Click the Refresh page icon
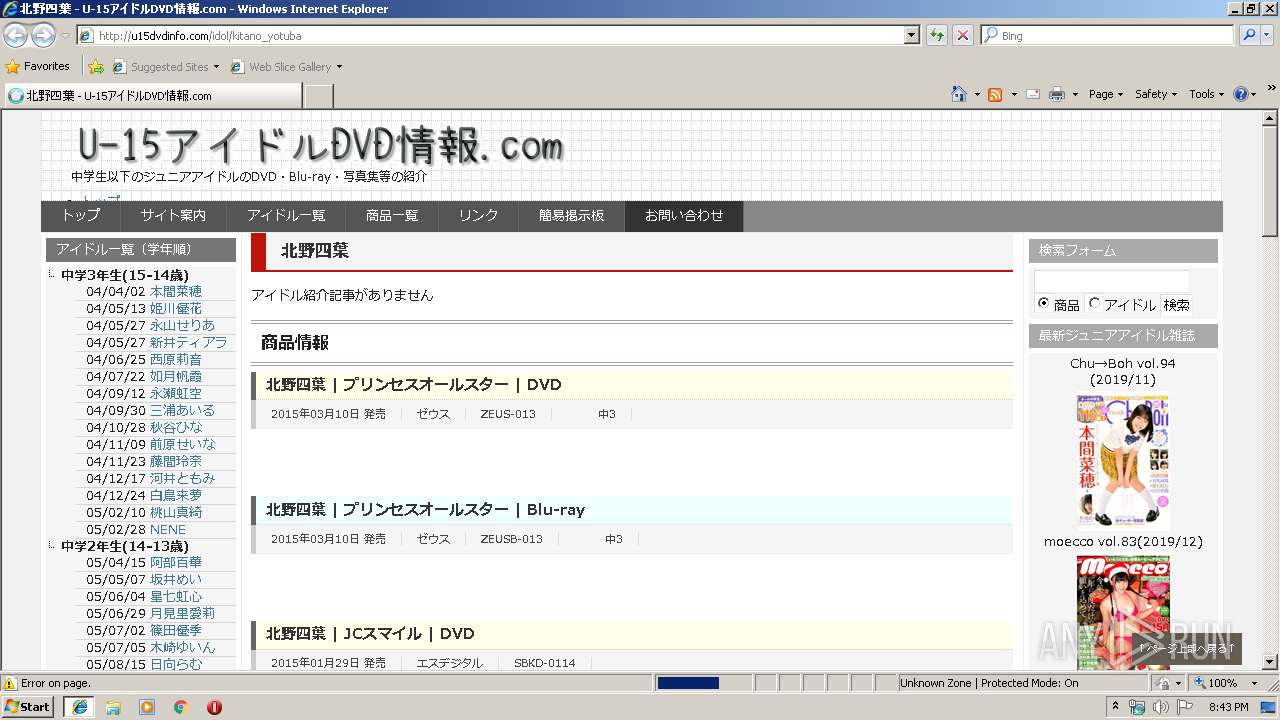 [937, 35]
